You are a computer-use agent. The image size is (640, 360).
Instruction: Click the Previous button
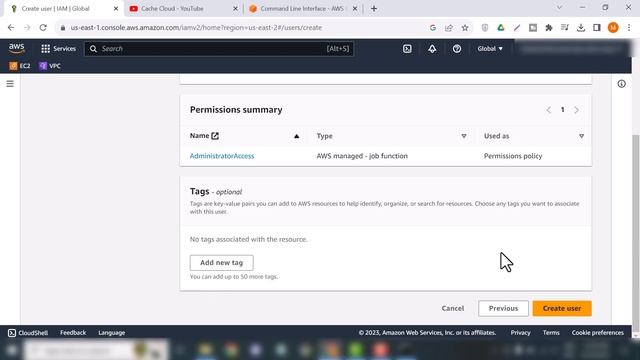503,309
